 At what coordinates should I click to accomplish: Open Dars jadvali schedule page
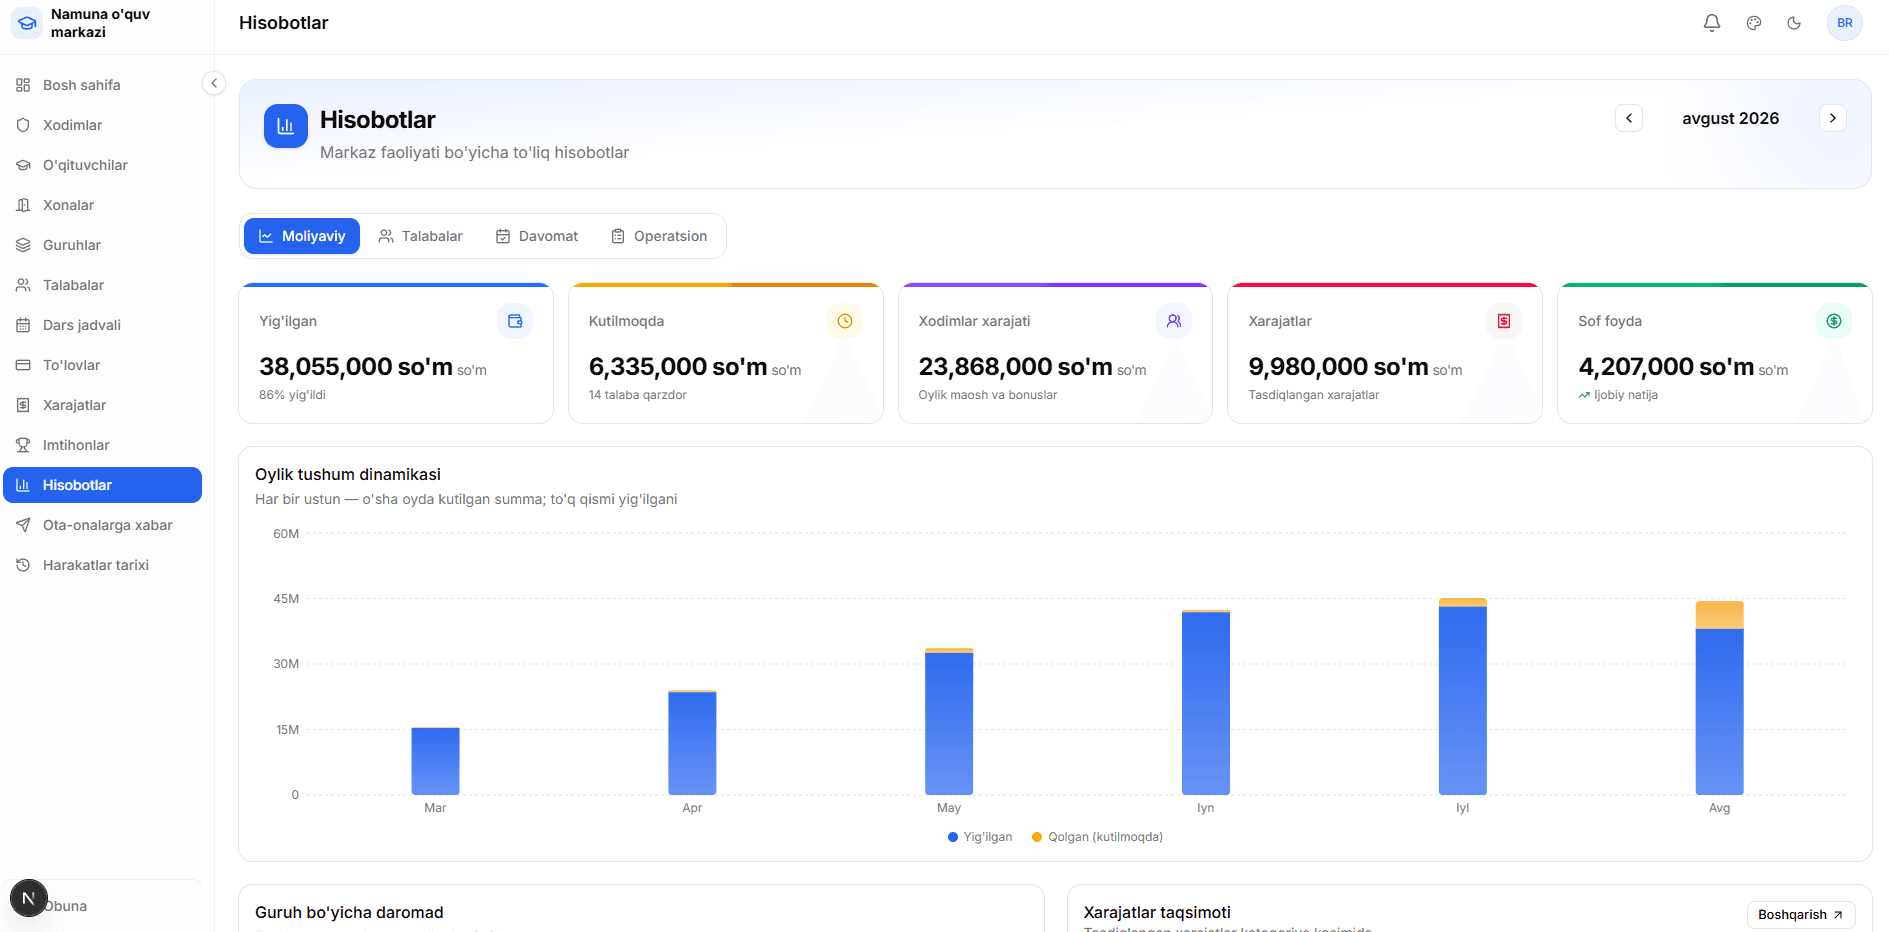point(103,325)
